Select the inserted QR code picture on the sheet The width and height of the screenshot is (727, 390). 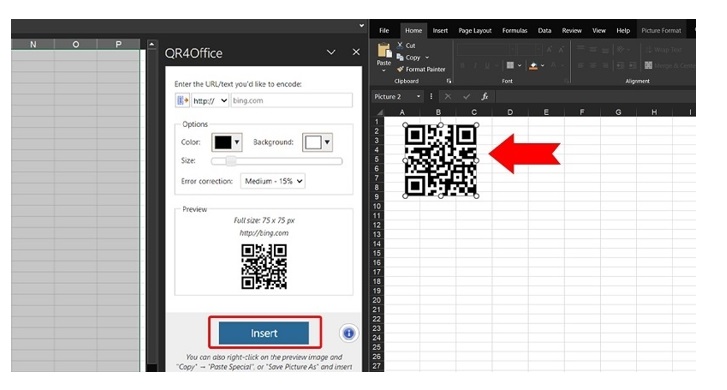440,160
